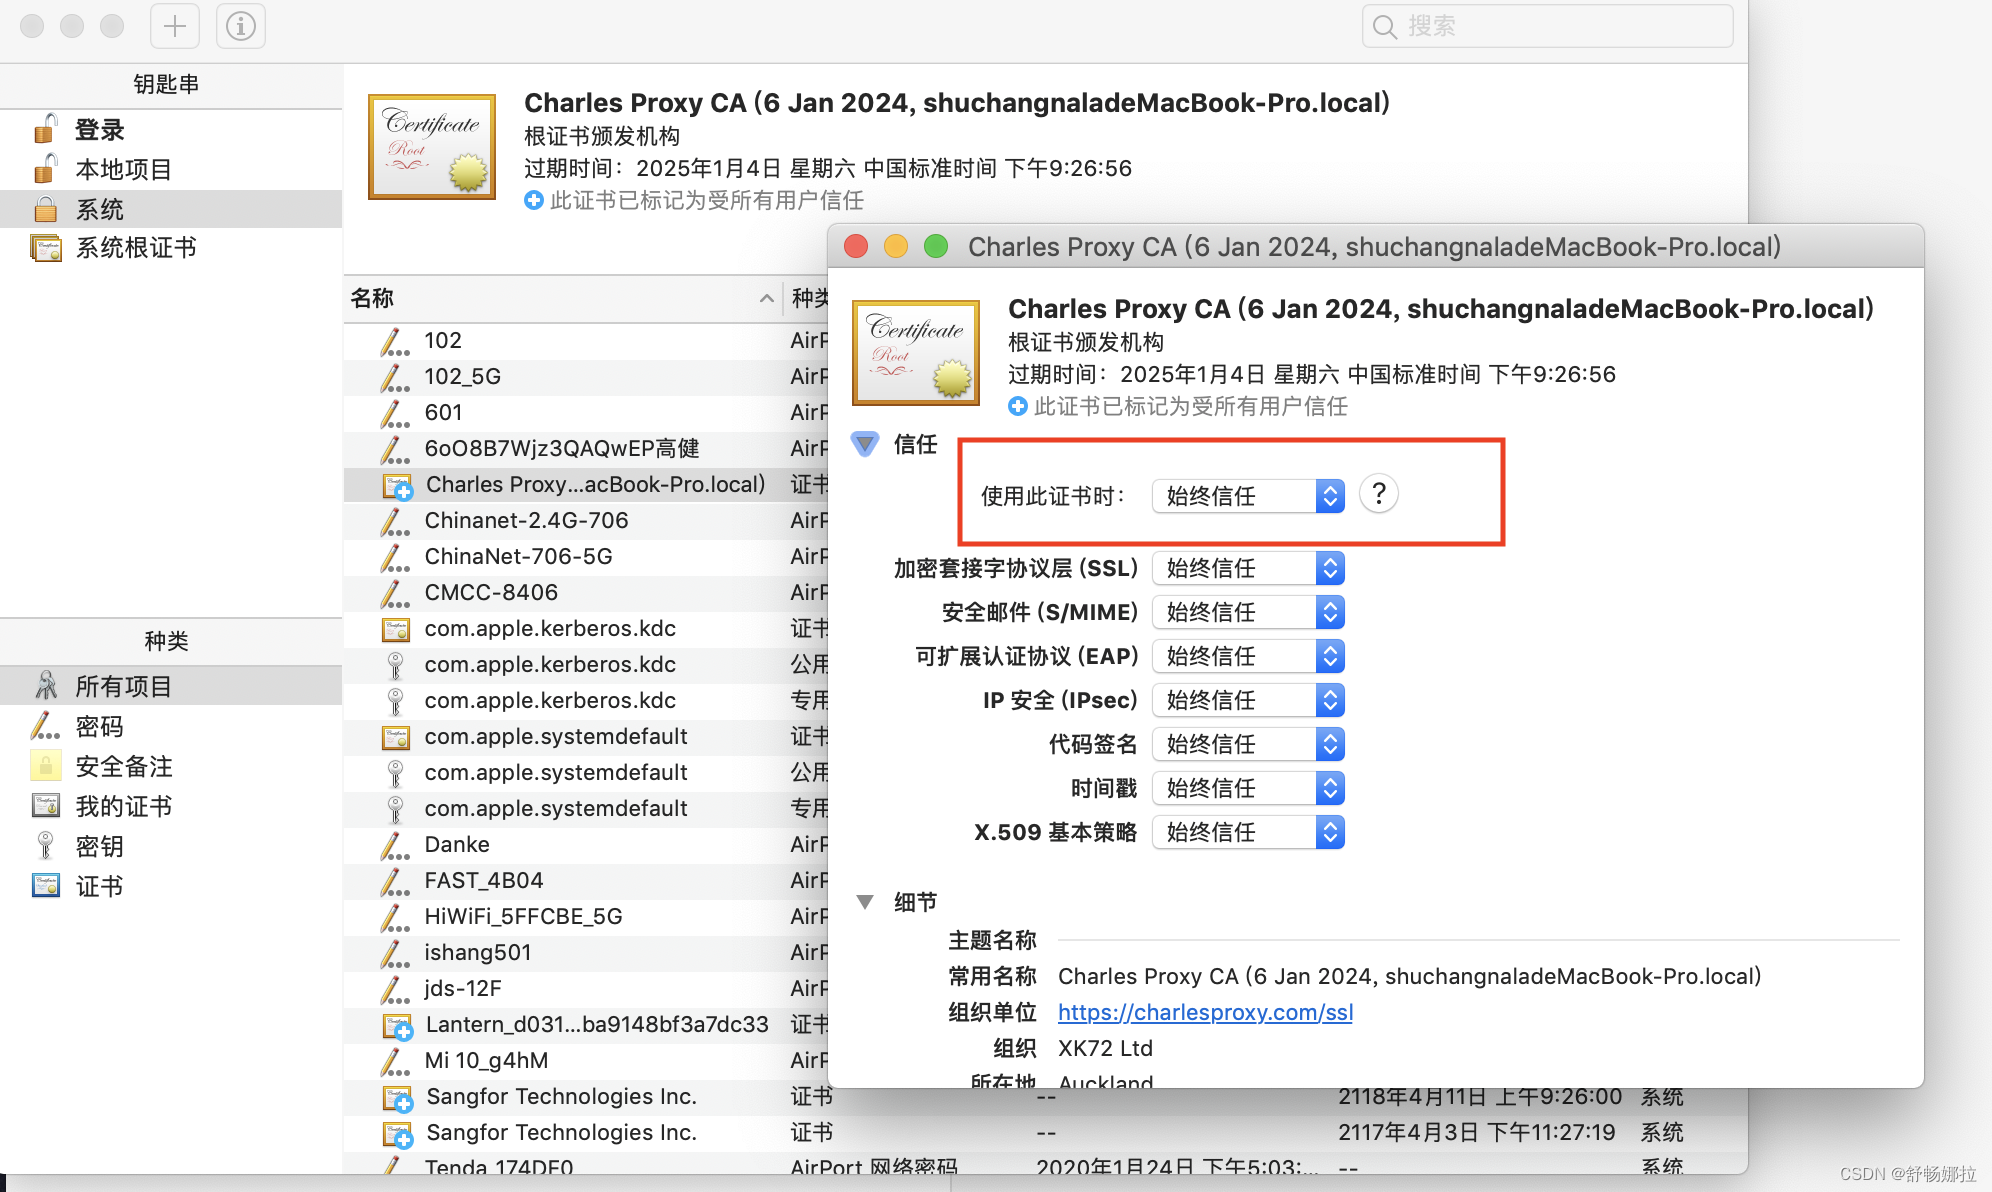This screenshot has height=1192, width=1992.
Task: Select the FAST_4B04 entry
Action: click(585, 880)
